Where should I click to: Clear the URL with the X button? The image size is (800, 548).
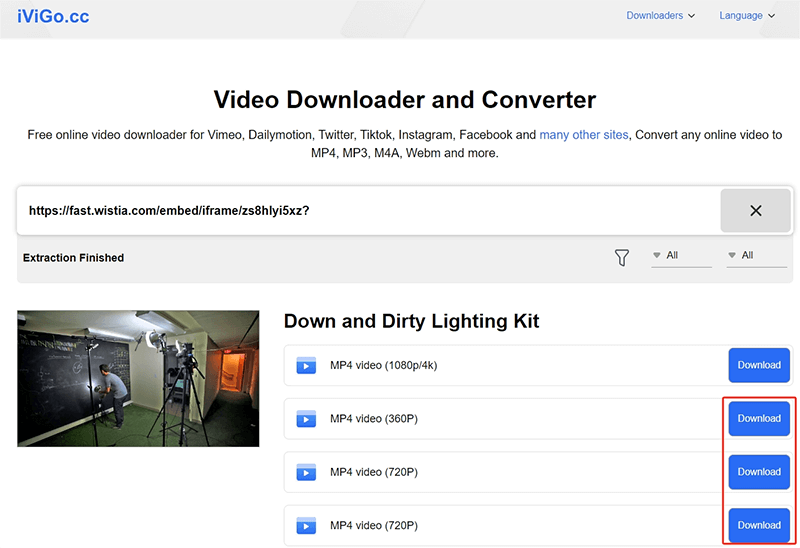click(x=756, y=211)
